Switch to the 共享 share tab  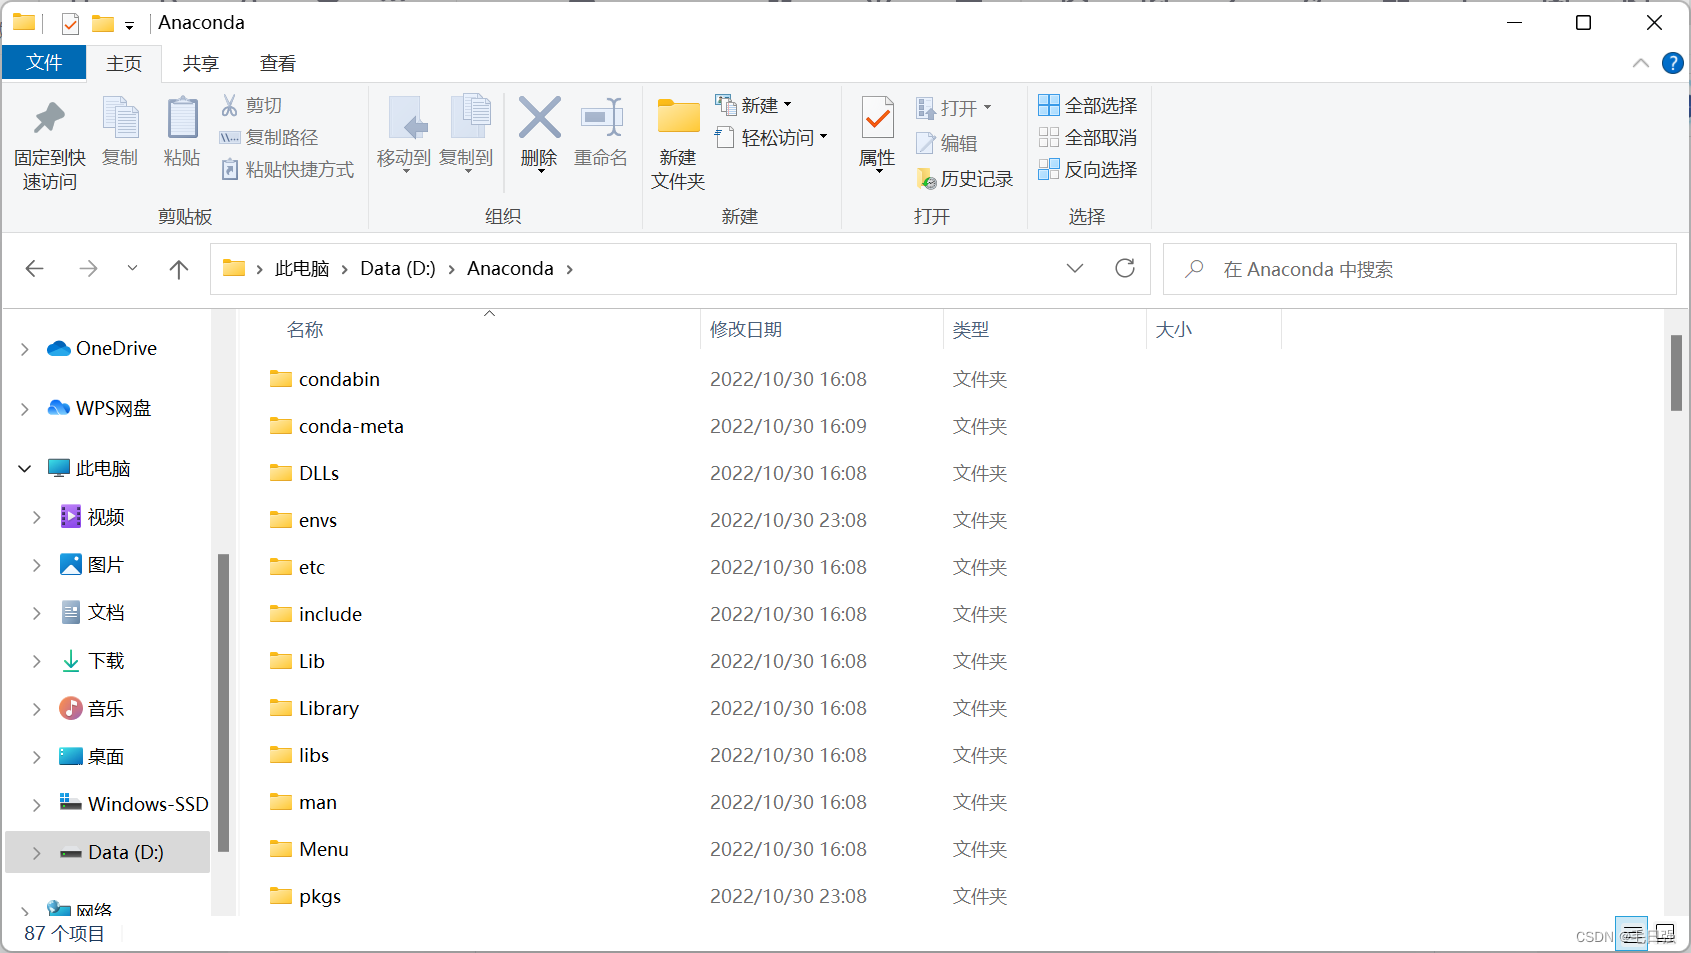pos(200,63)
